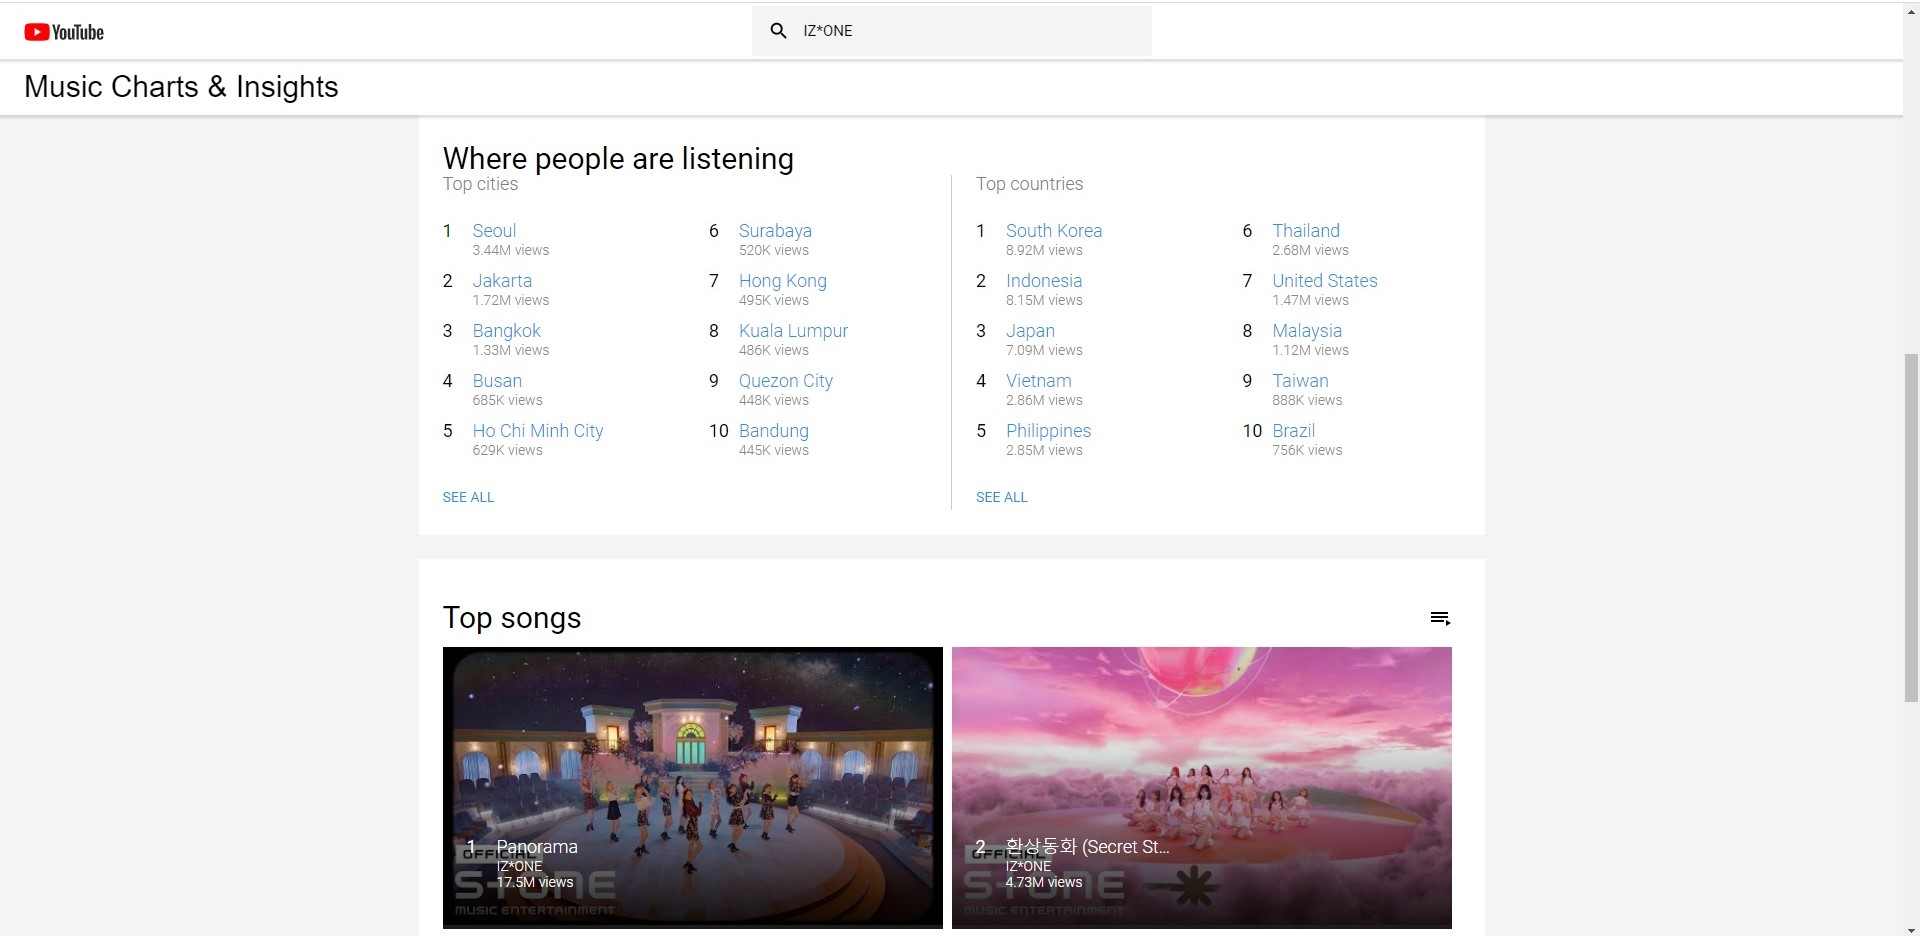This screenshot has width=1920, height=936.
Task: Open the South Korea country link
Action: pos(1054,231)
